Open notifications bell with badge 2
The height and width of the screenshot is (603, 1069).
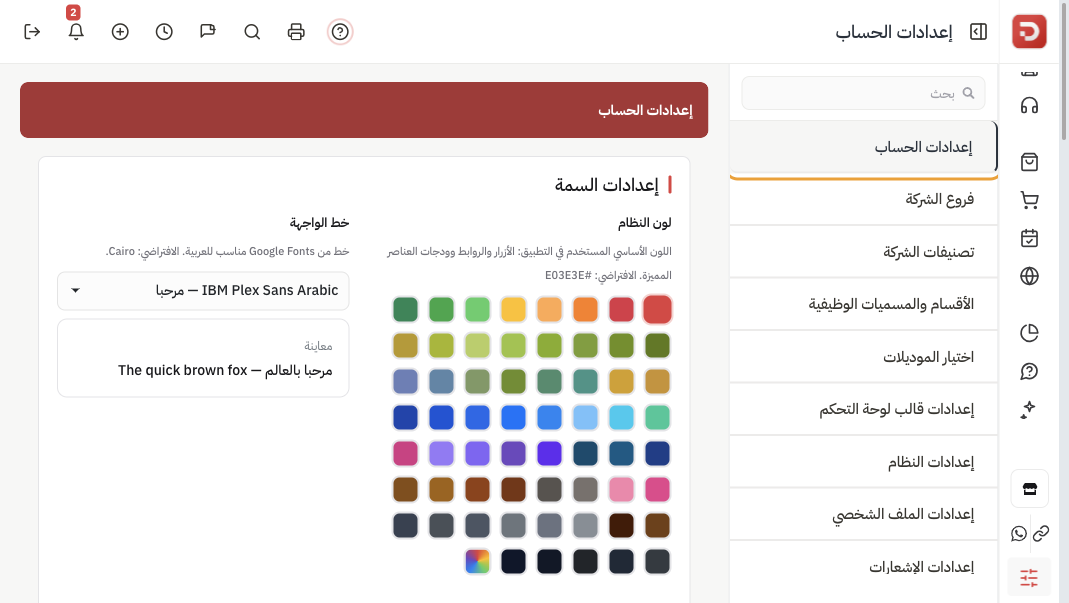pyautogui.click(x=76, y=32)
